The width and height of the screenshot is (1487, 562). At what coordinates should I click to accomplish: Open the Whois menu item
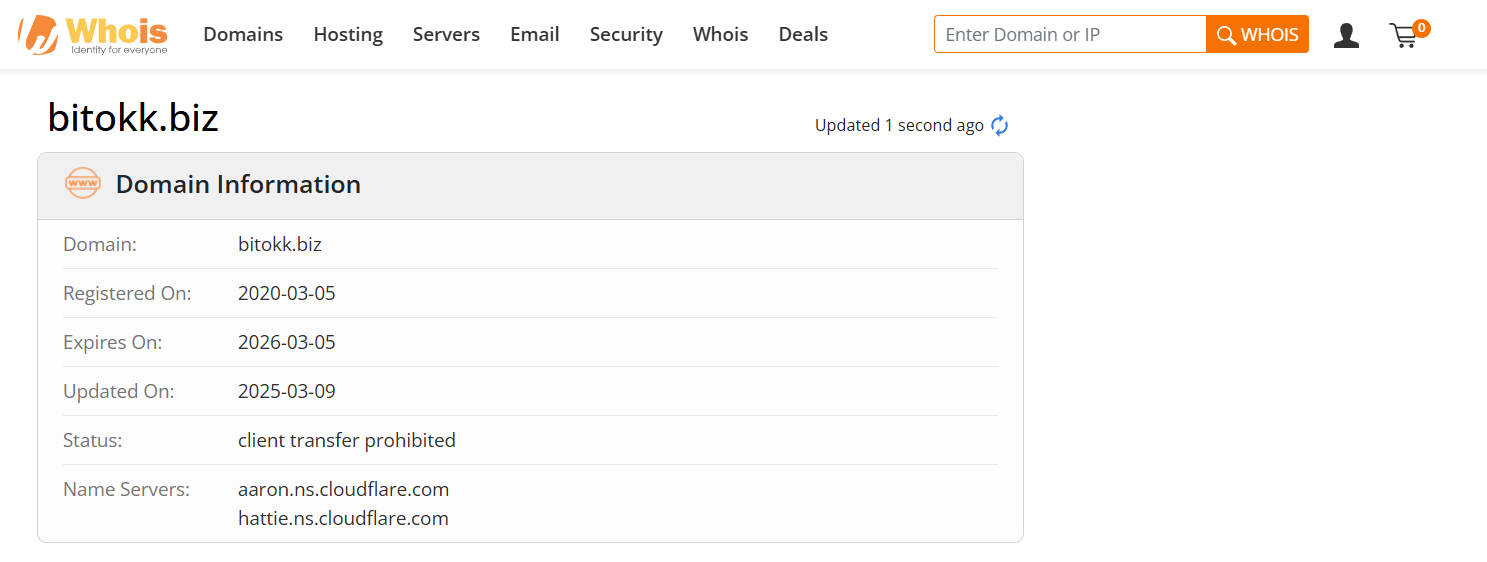(x=720, y=35)
